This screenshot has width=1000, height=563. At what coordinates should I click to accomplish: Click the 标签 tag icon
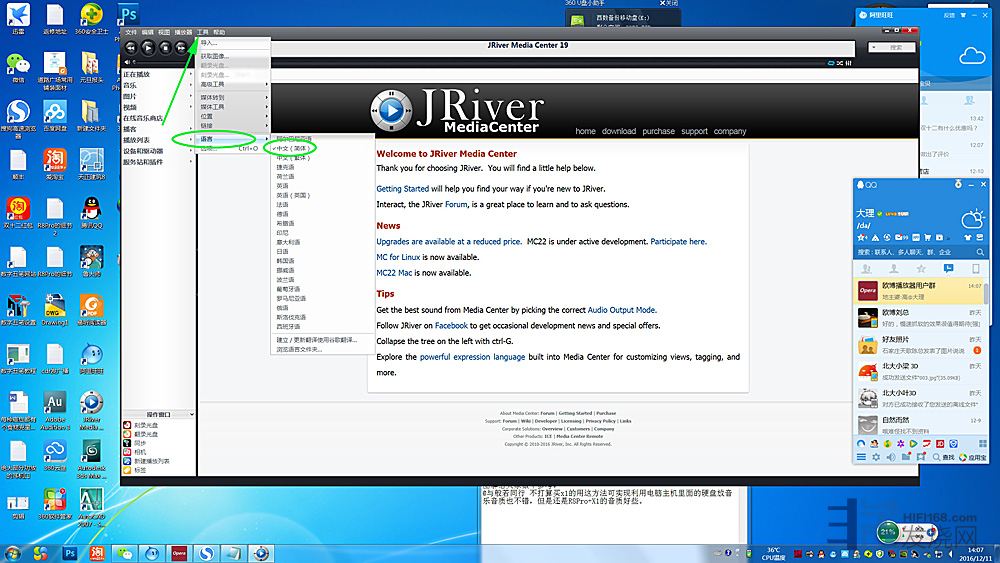click(x=127, y=470)
